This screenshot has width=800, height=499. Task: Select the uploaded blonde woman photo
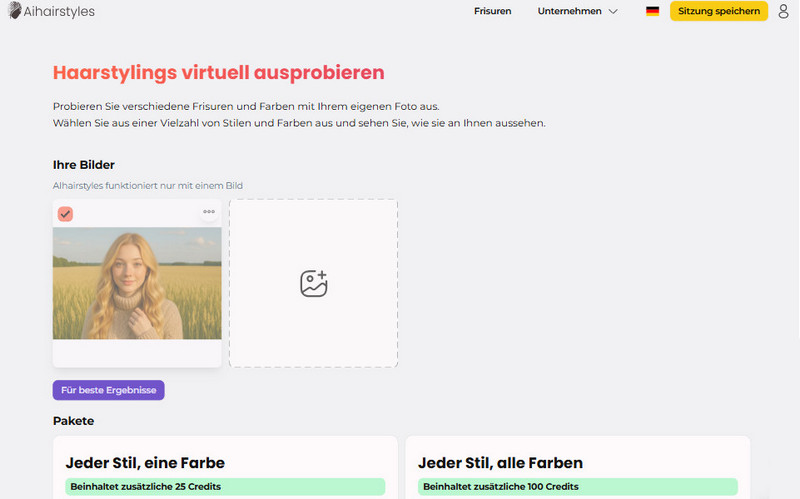tap(137, 283)
